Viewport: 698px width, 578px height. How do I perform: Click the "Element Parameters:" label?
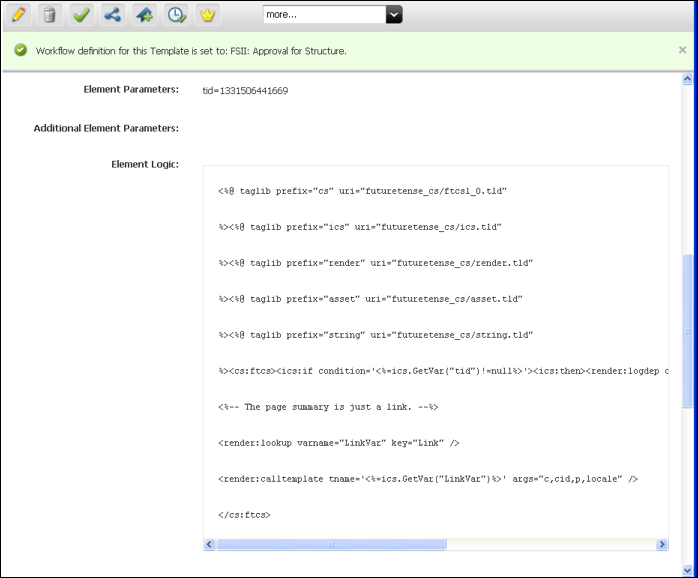(x=131, y=90)
